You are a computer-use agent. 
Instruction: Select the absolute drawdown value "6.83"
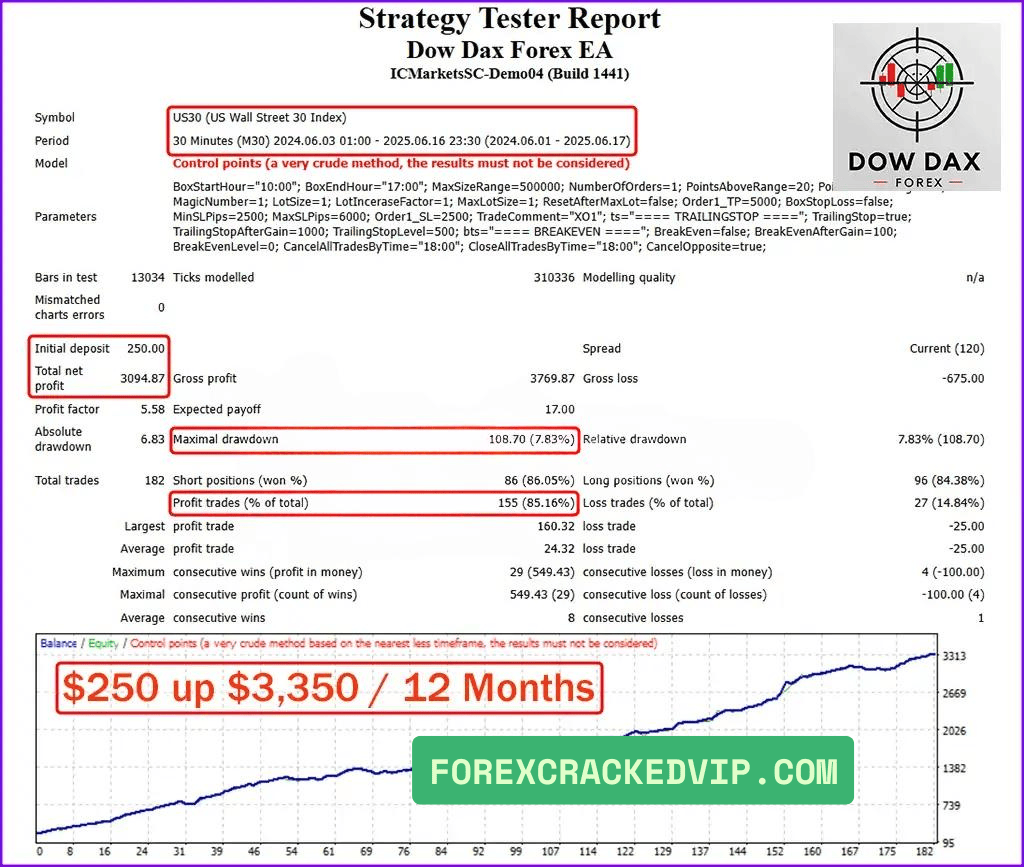[x=153, y=439]
